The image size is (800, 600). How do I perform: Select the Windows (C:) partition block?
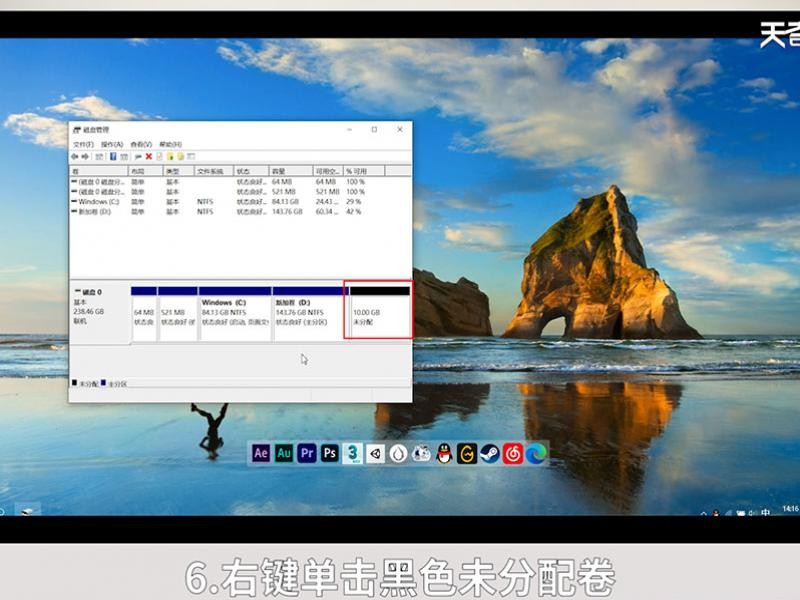235,313
